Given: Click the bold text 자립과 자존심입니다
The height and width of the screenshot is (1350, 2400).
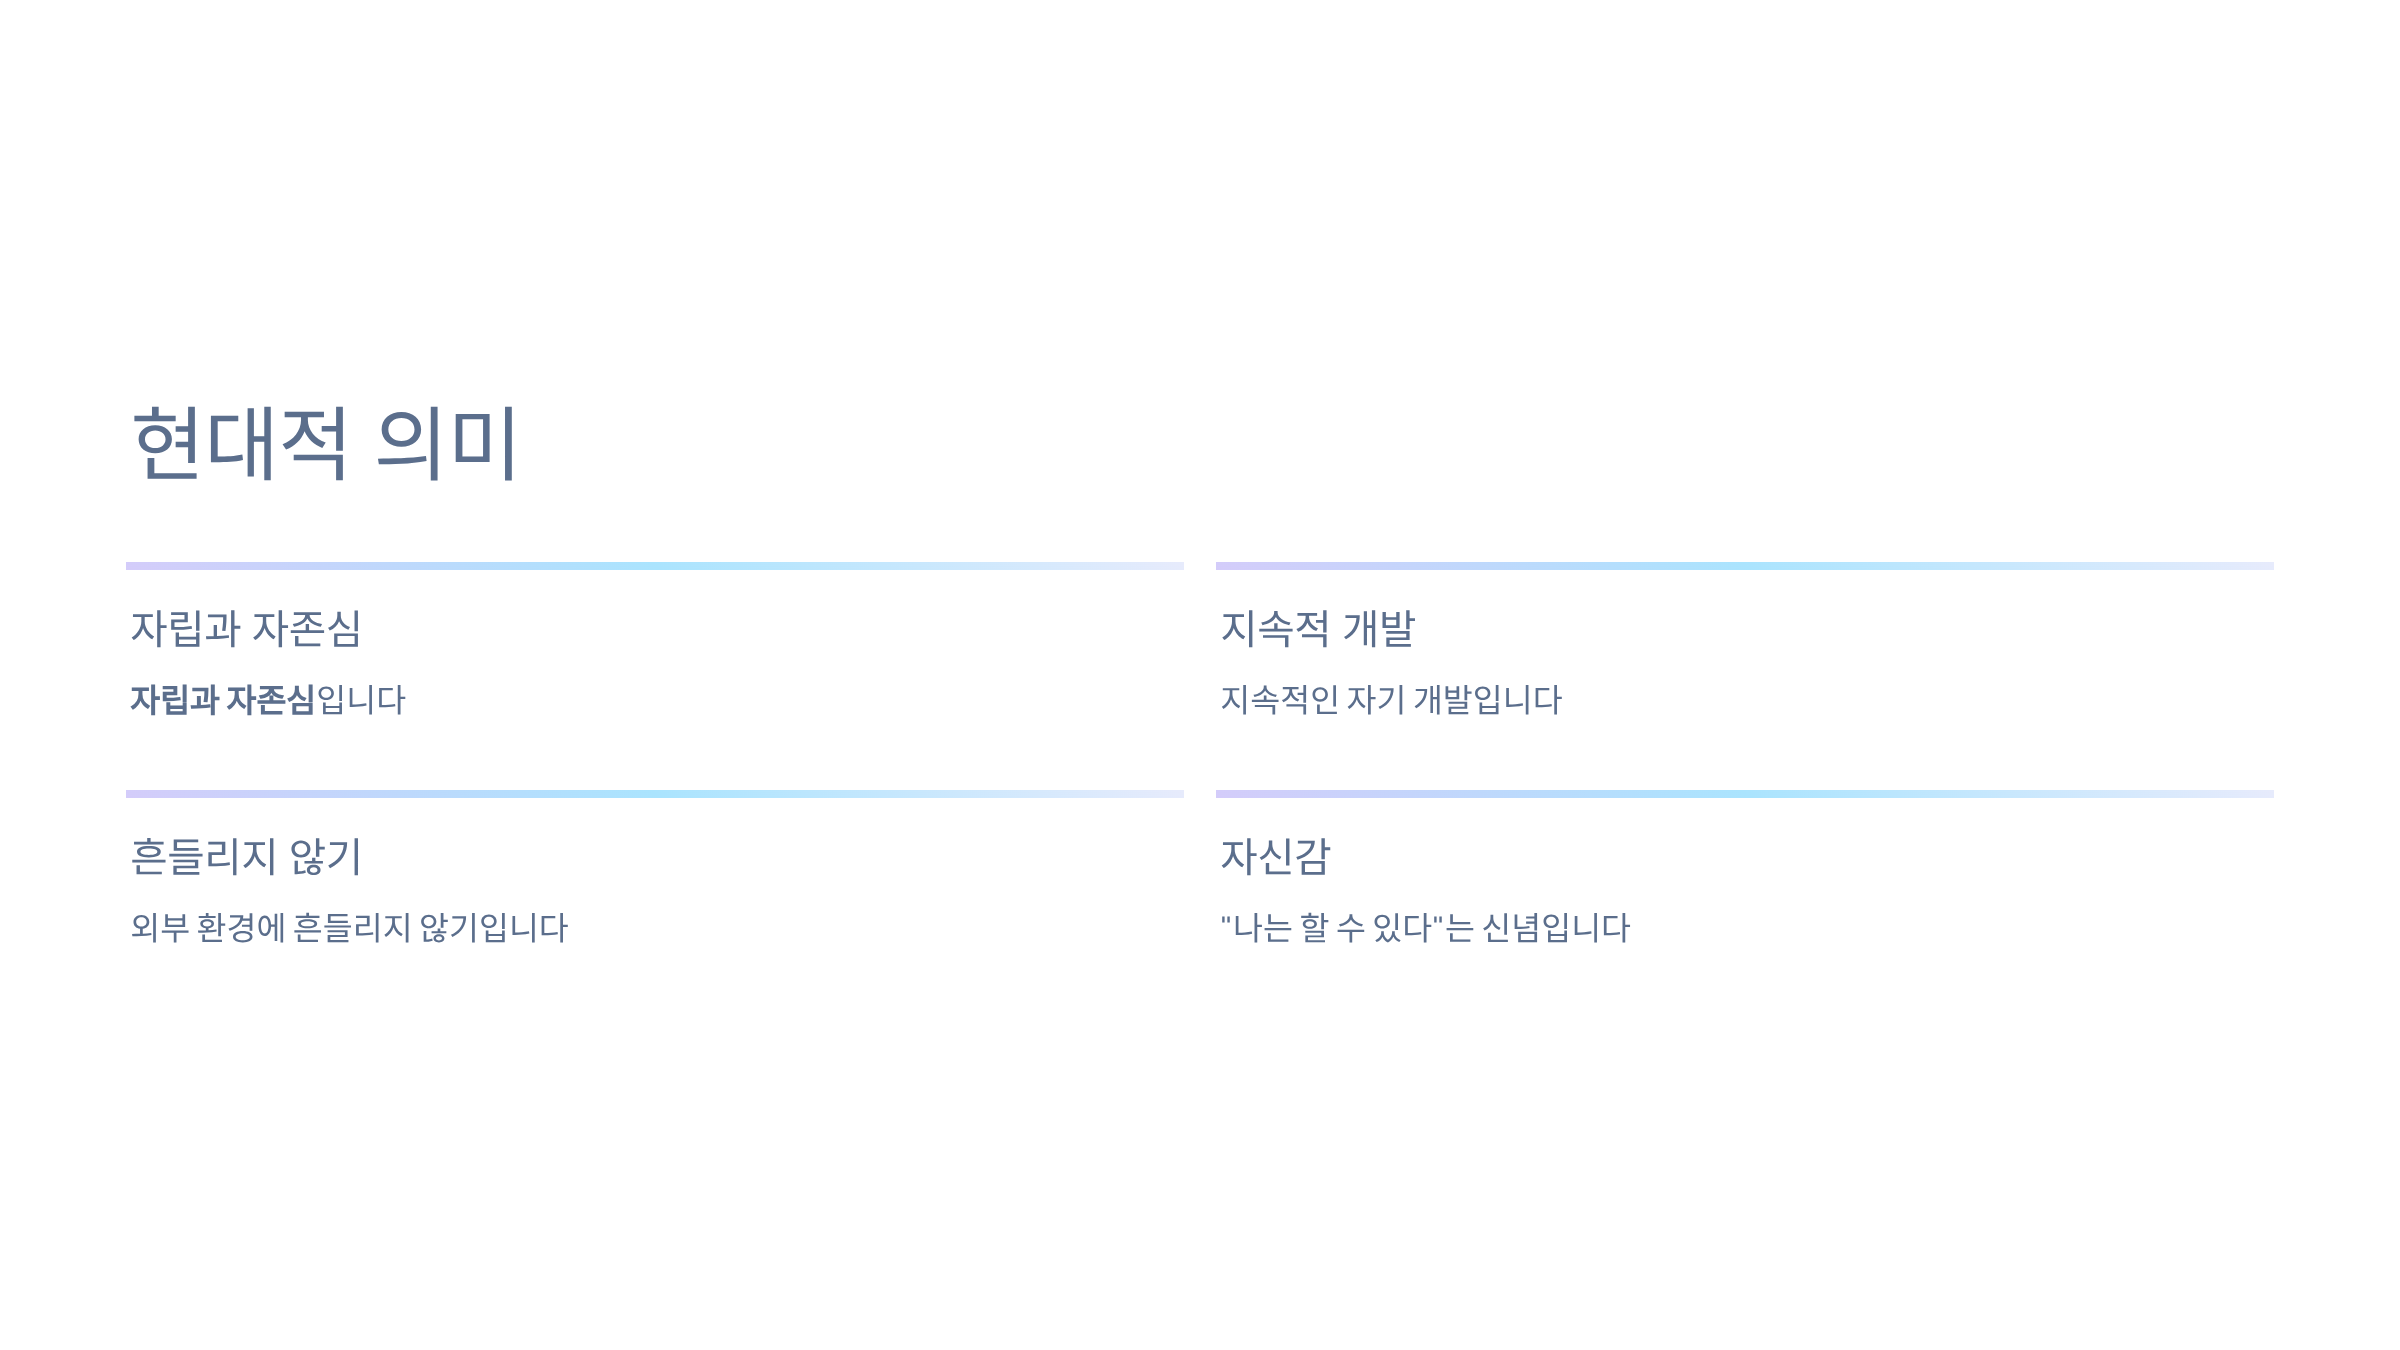Looking at the screenshot, I should 268,699.
